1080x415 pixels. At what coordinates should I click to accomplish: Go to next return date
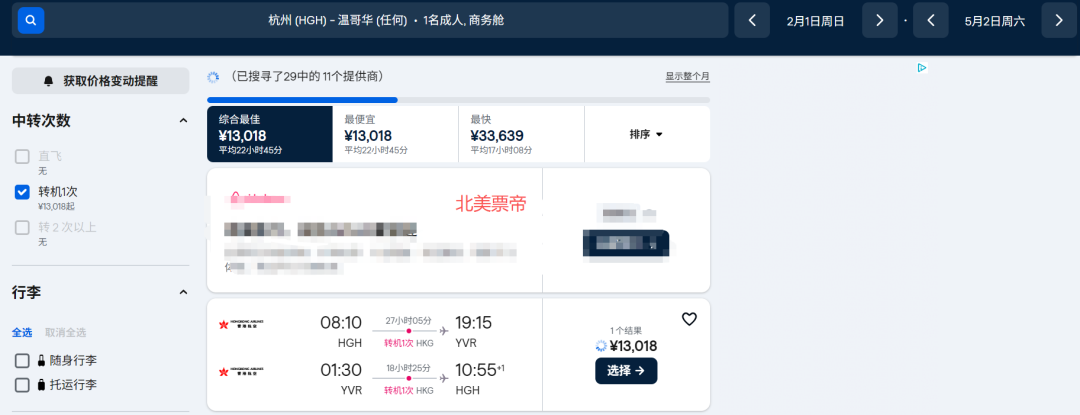coord(1058,20)
